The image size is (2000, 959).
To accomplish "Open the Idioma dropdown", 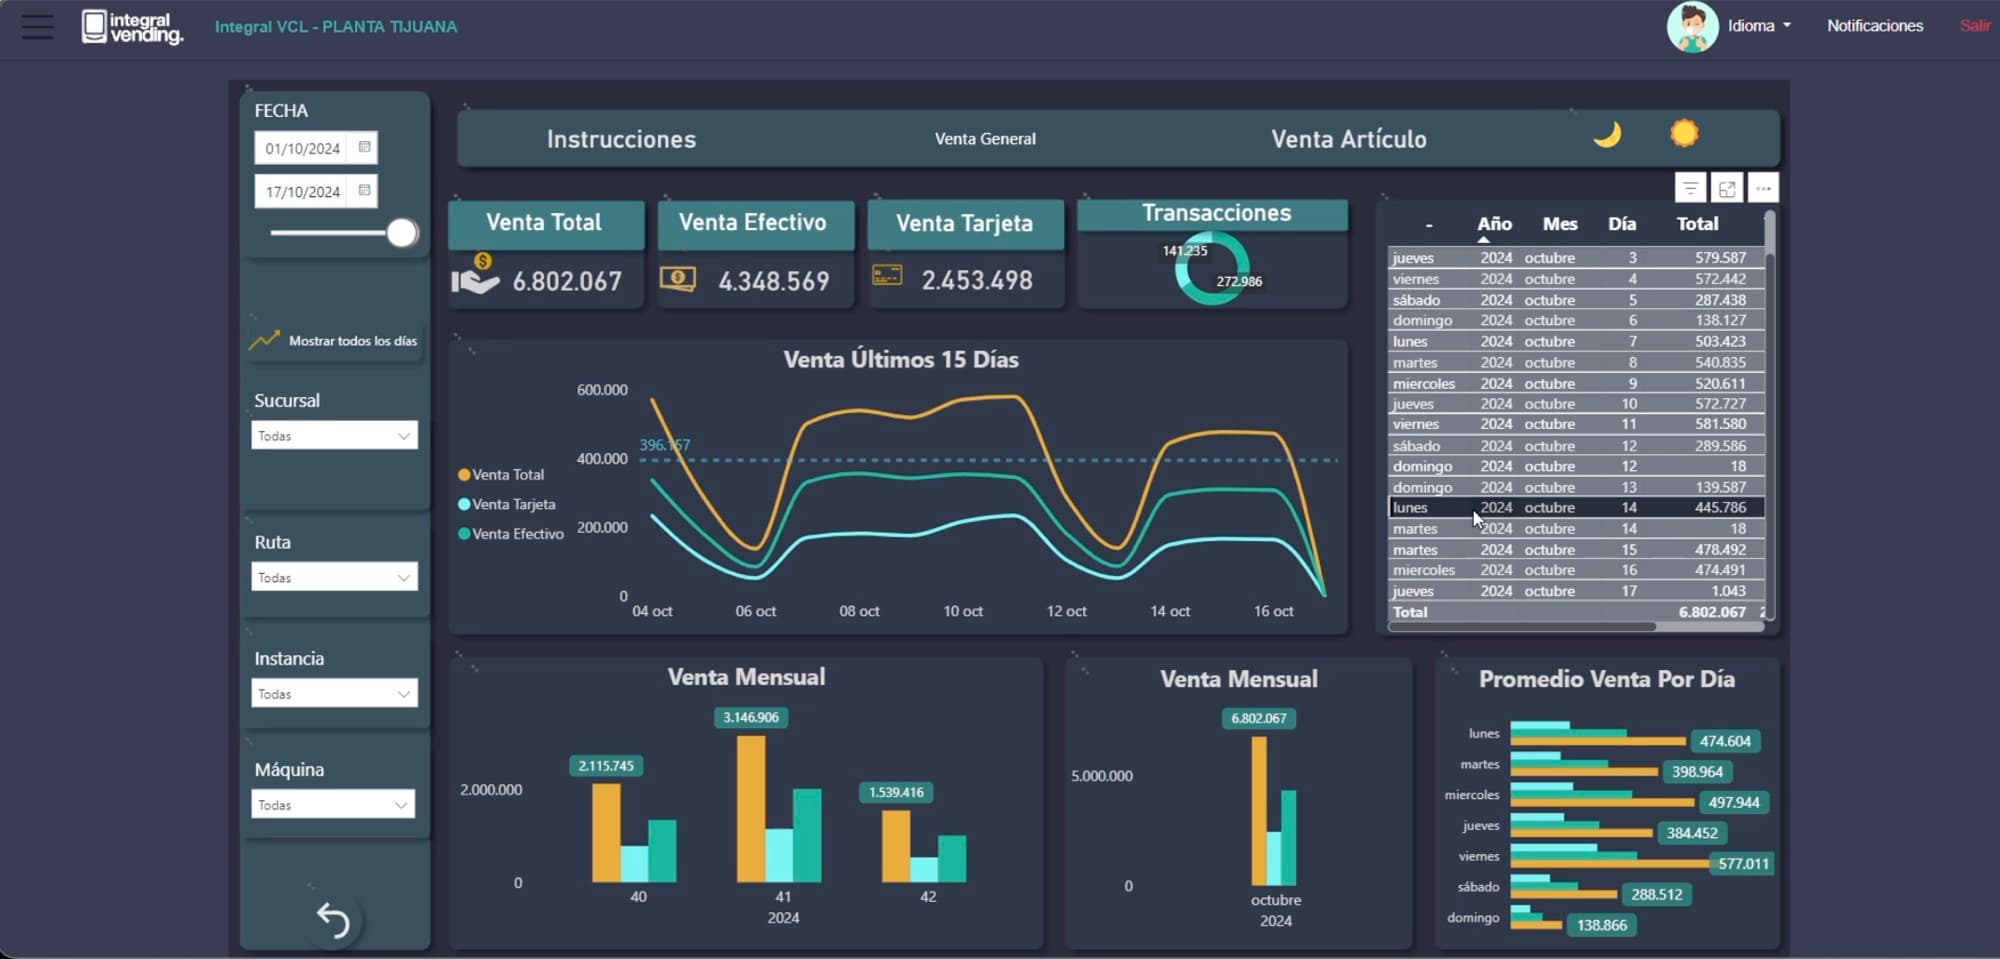I will coord(1759,26).
